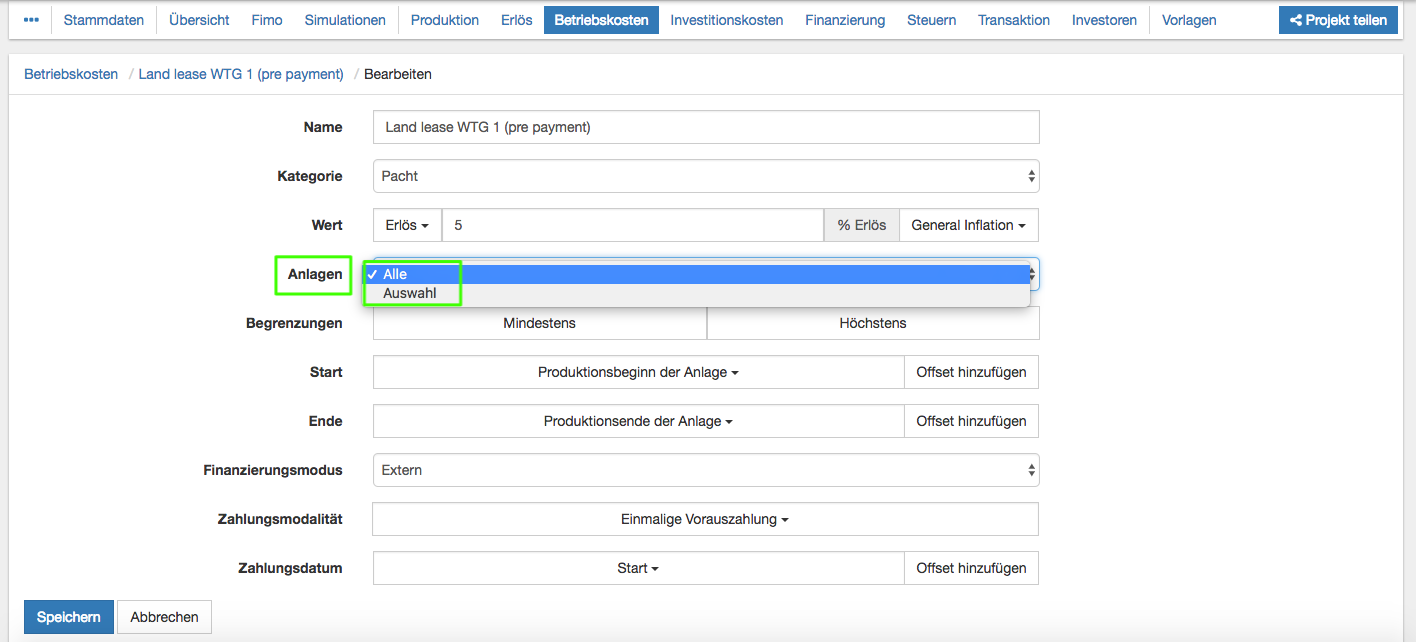Click Offset hinzufügen in the Ende row
Image resolution: width=1416 pixels, height=642 pixels.
(971, 421)
